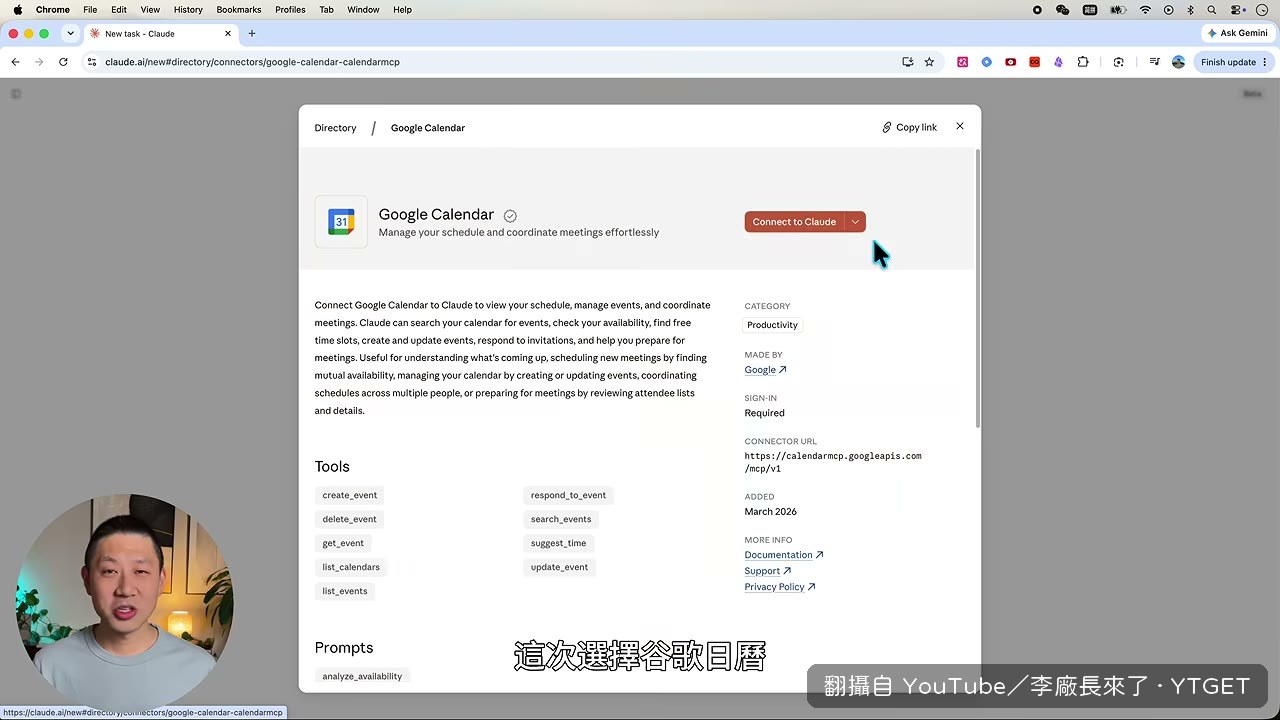Select the get_event tool chip

click(x=343, y=543)
